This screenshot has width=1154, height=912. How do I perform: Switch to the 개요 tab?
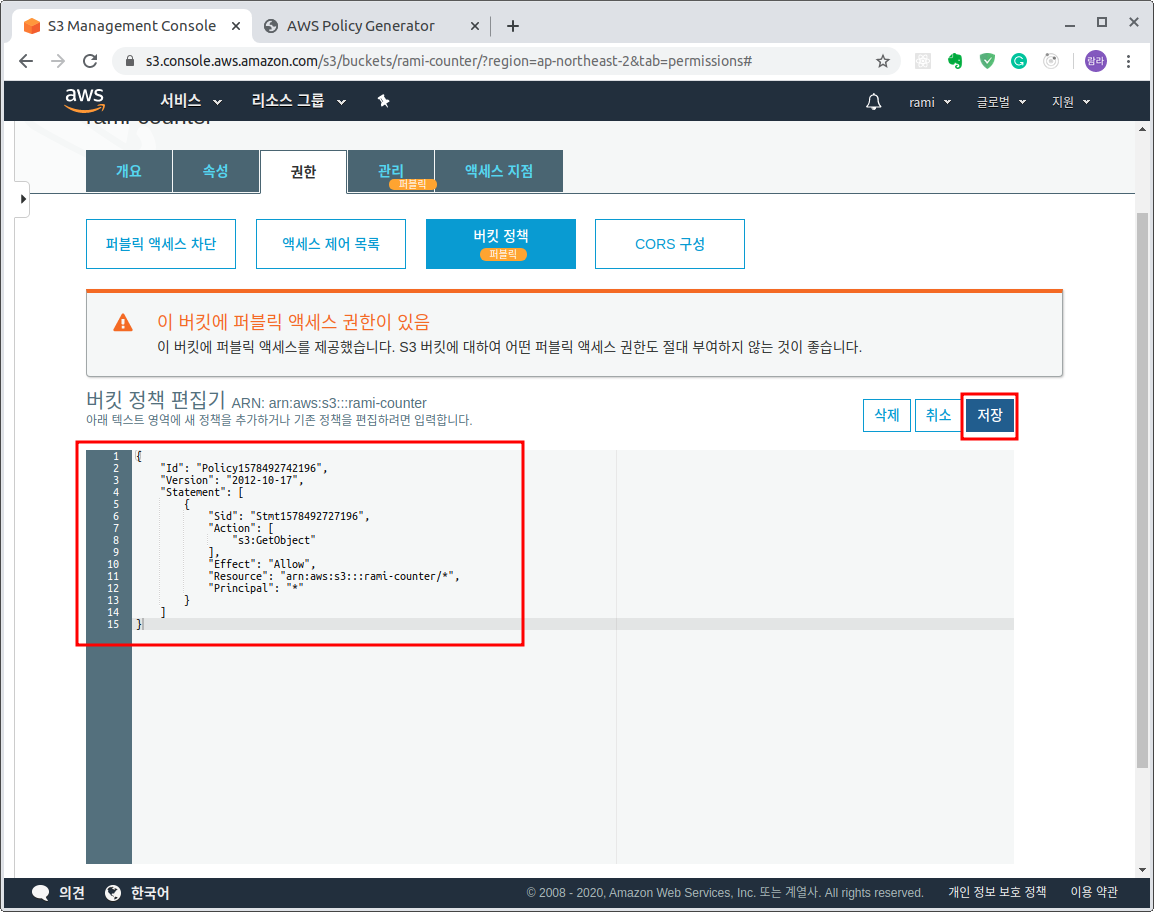(129, 172)
